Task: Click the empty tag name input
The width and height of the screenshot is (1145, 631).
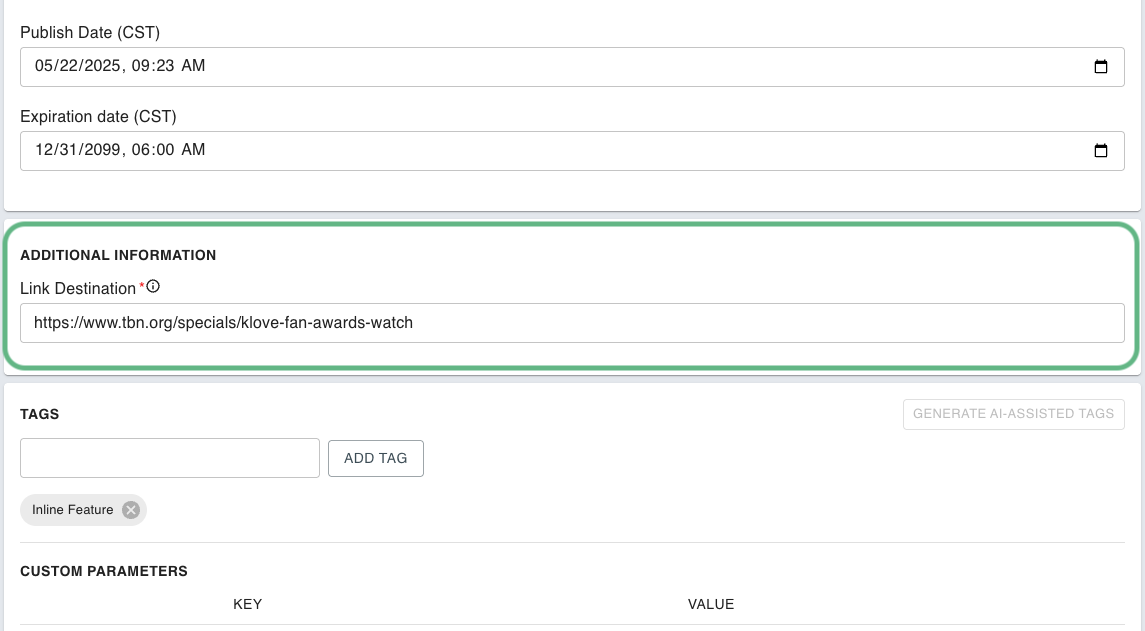Action: click(170, 458)
